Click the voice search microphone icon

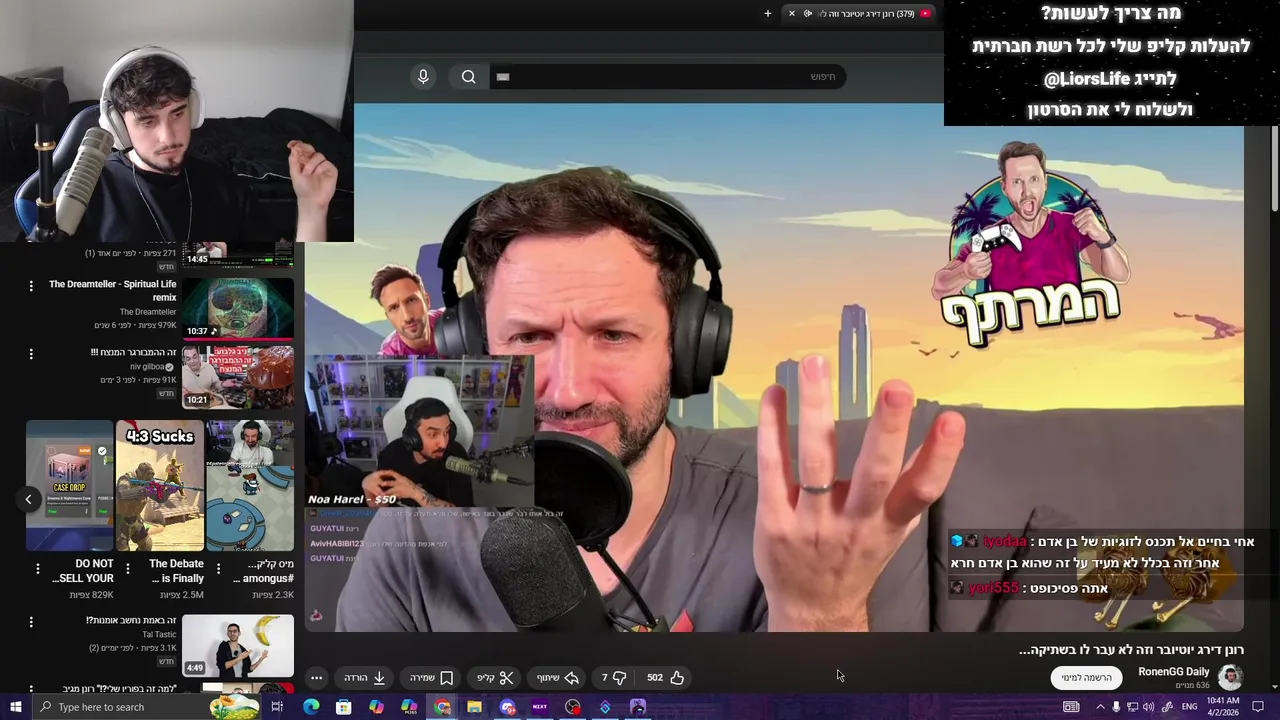[423, 77]
